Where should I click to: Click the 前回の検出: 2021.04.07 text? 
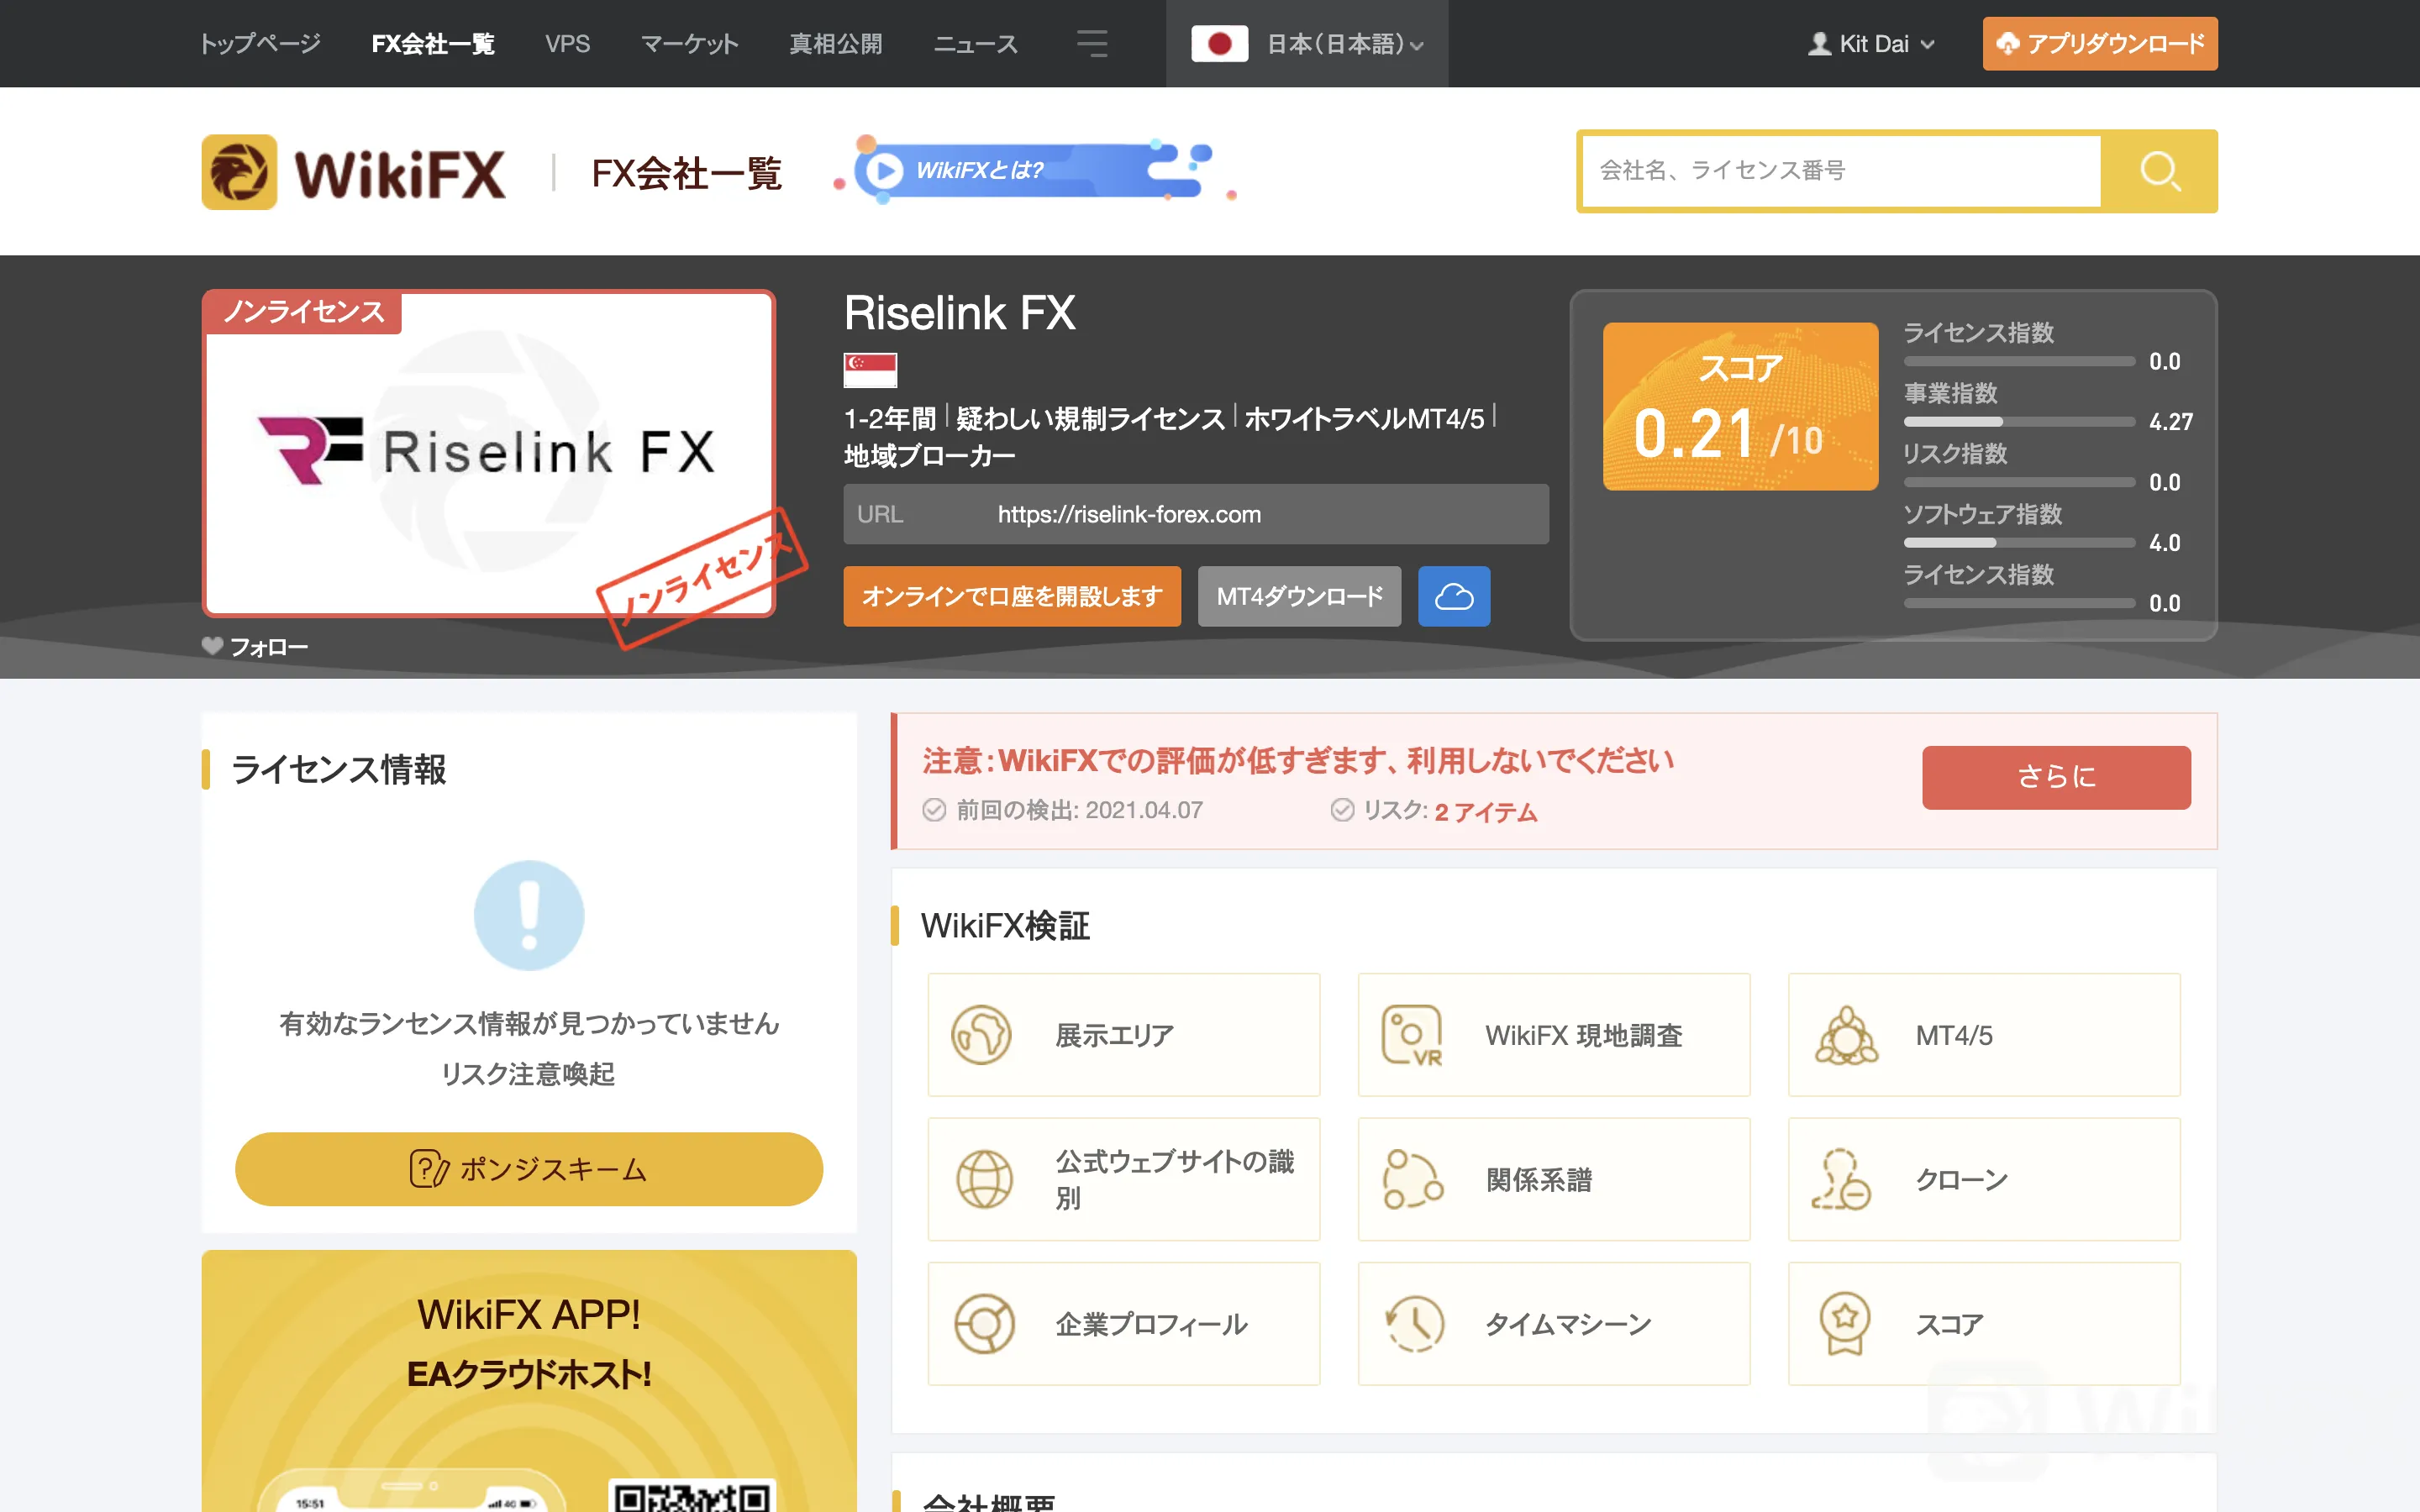click(1080, 810)
